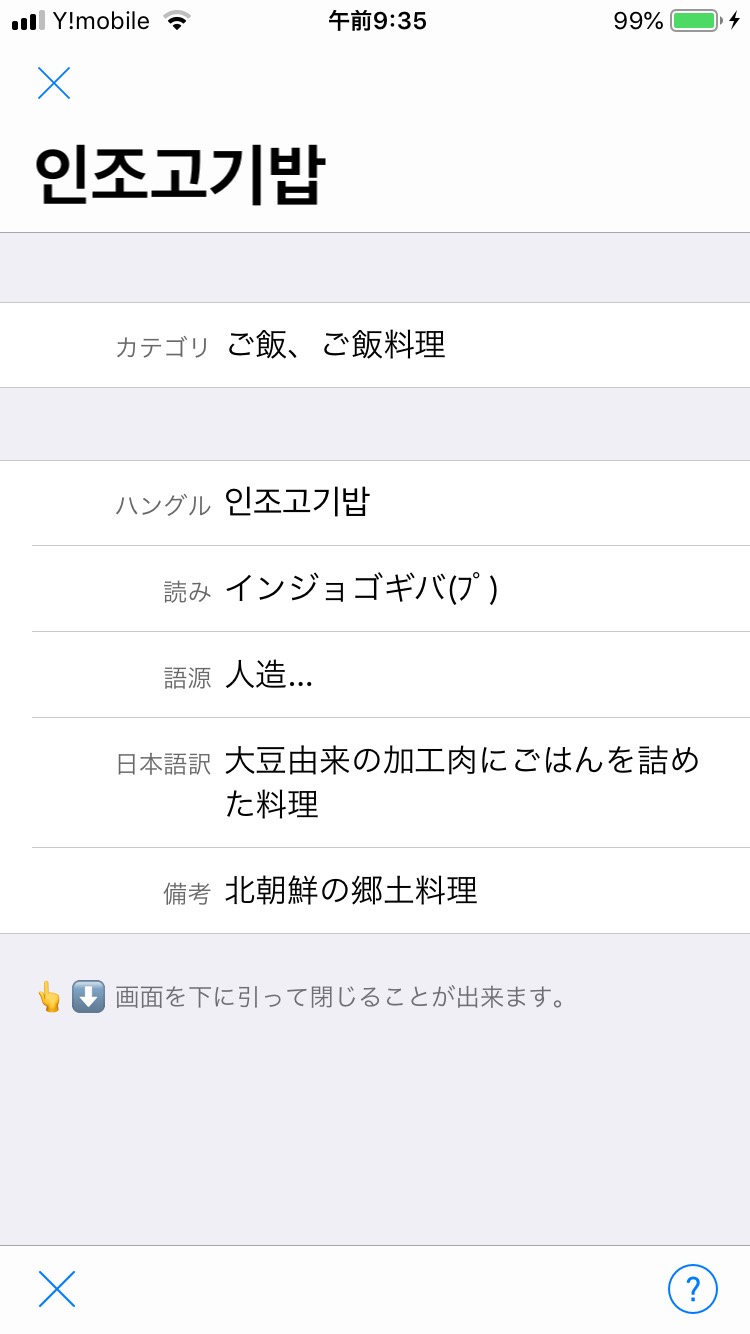Tap the 日本語訳 translation text

[x=462, y=782]
